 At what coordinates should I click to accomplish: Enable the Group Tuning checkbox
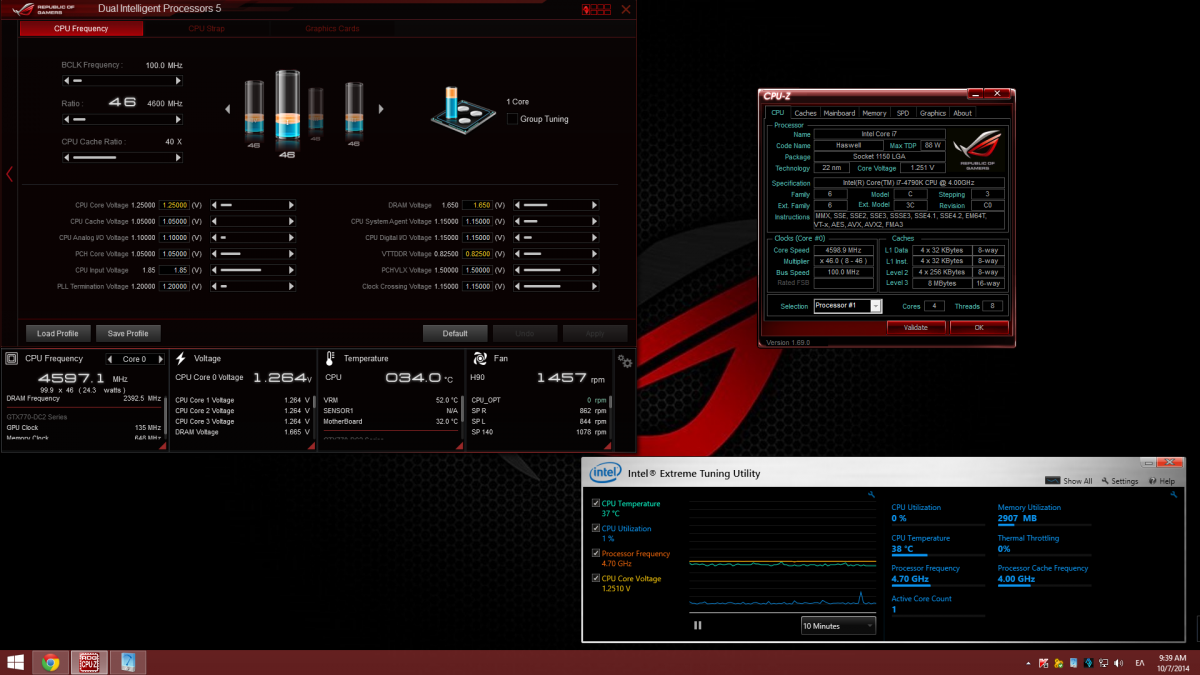tap(512, 119)
